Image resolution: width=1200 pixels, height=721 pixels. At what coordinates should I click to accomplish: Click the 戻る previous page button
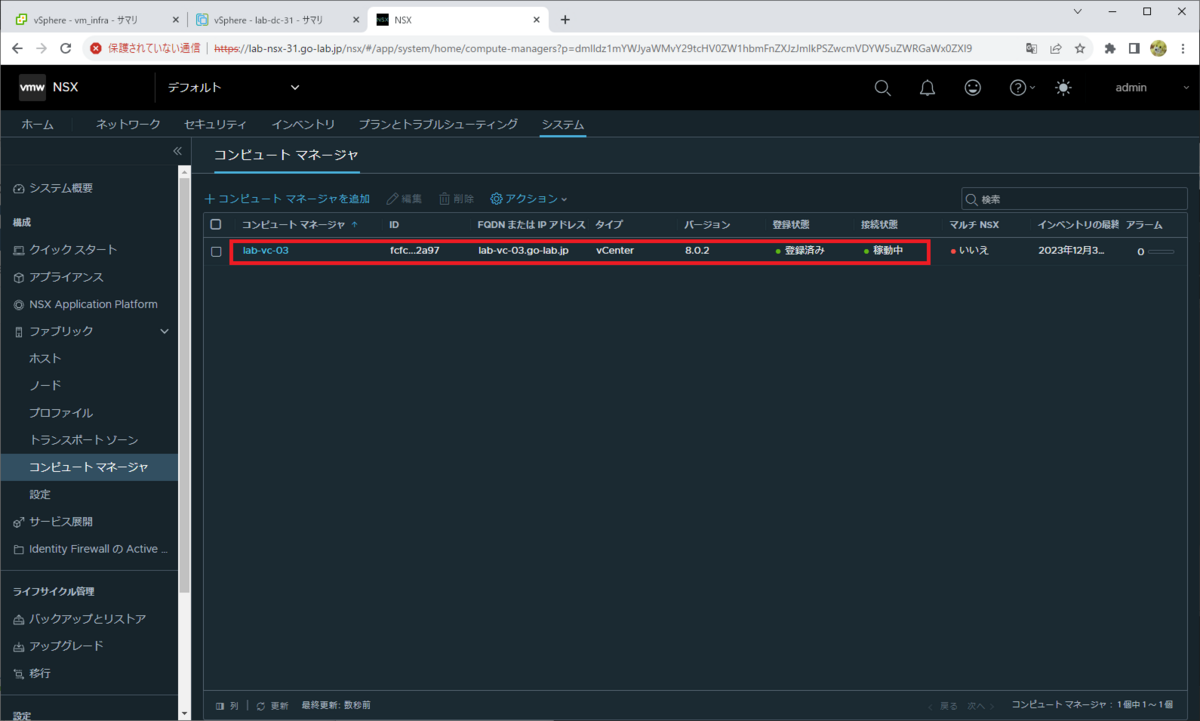point(942,705)
